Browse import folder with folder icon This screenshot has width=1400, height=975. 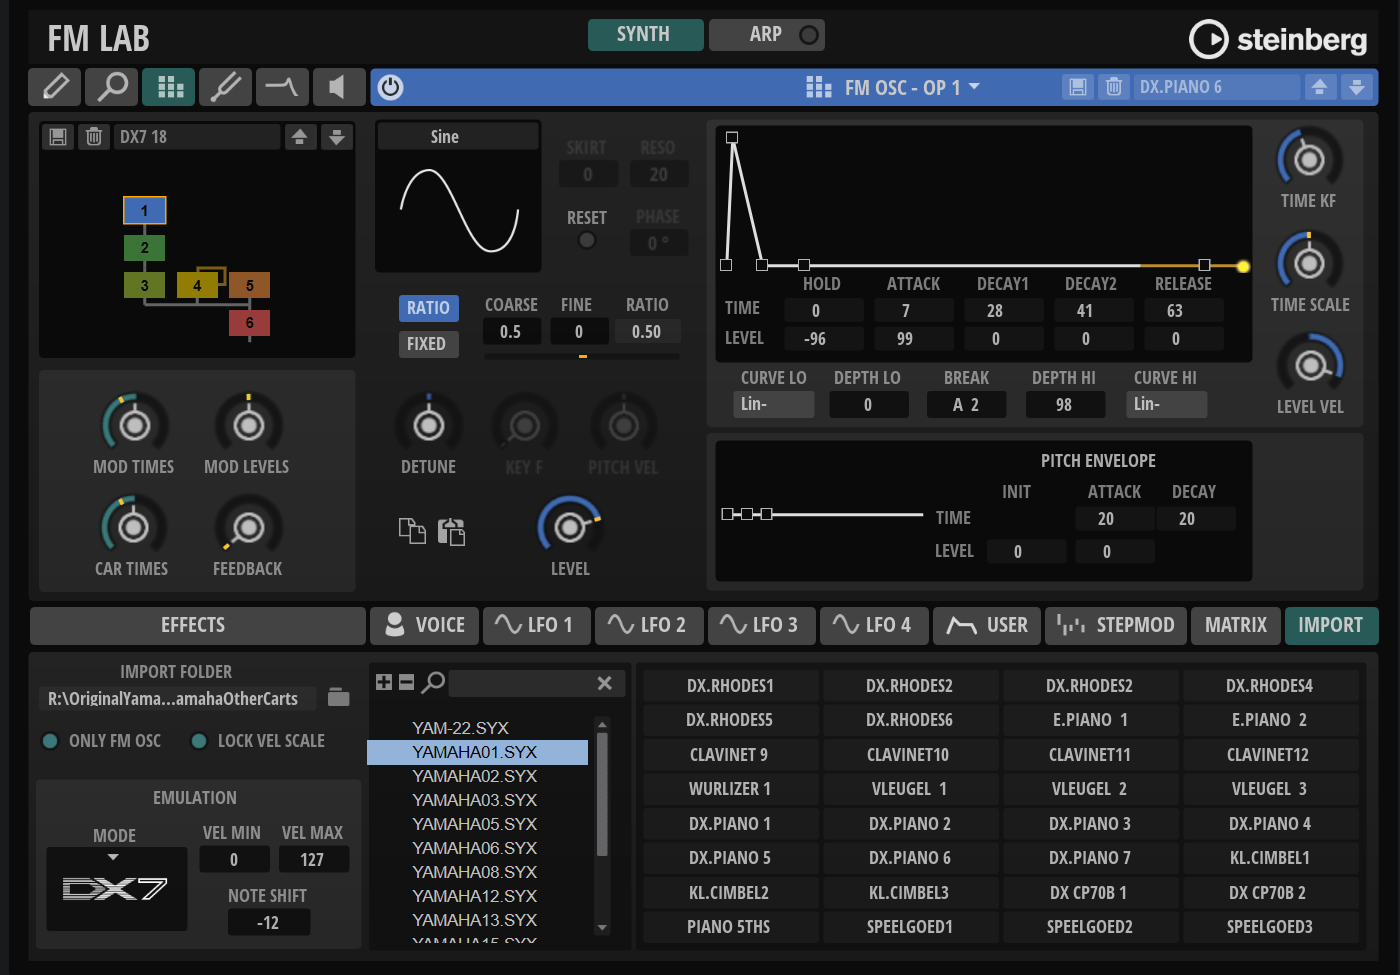339,697
